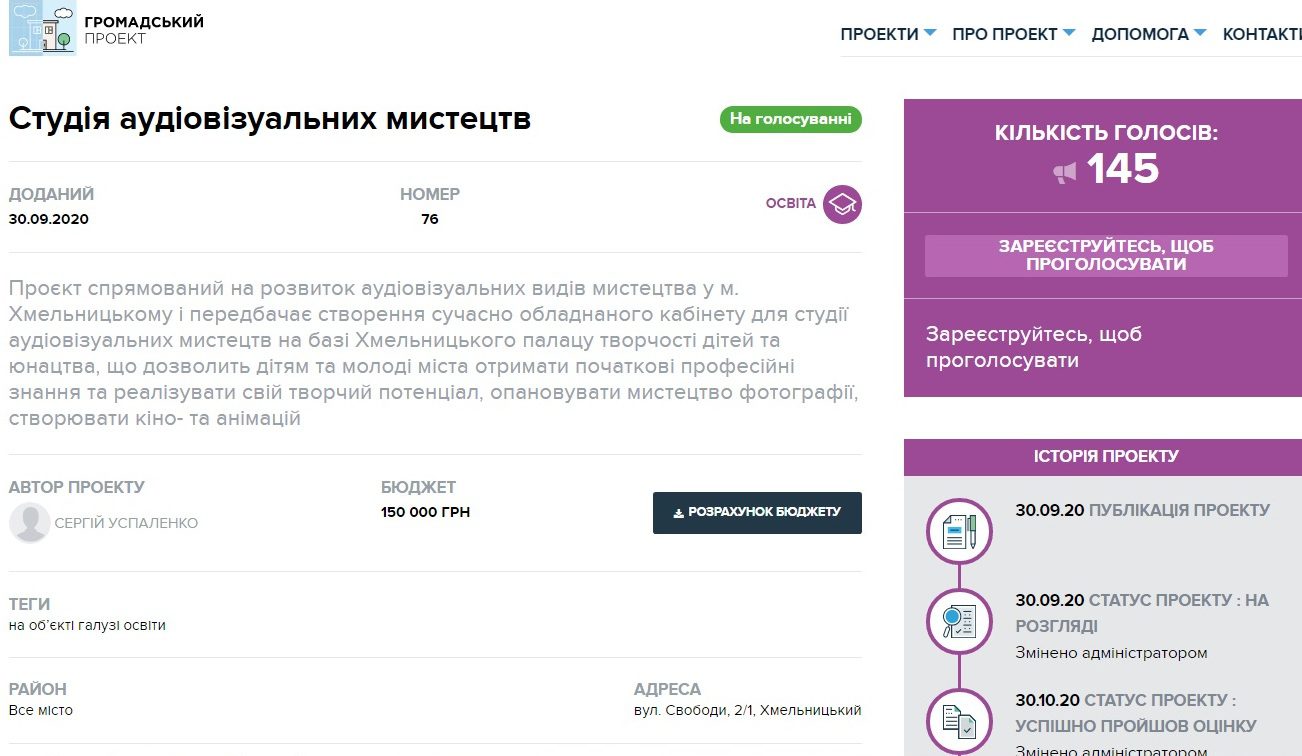Click the education graduation cap icon
The image size is (1302, 756).
click(842, 204)
